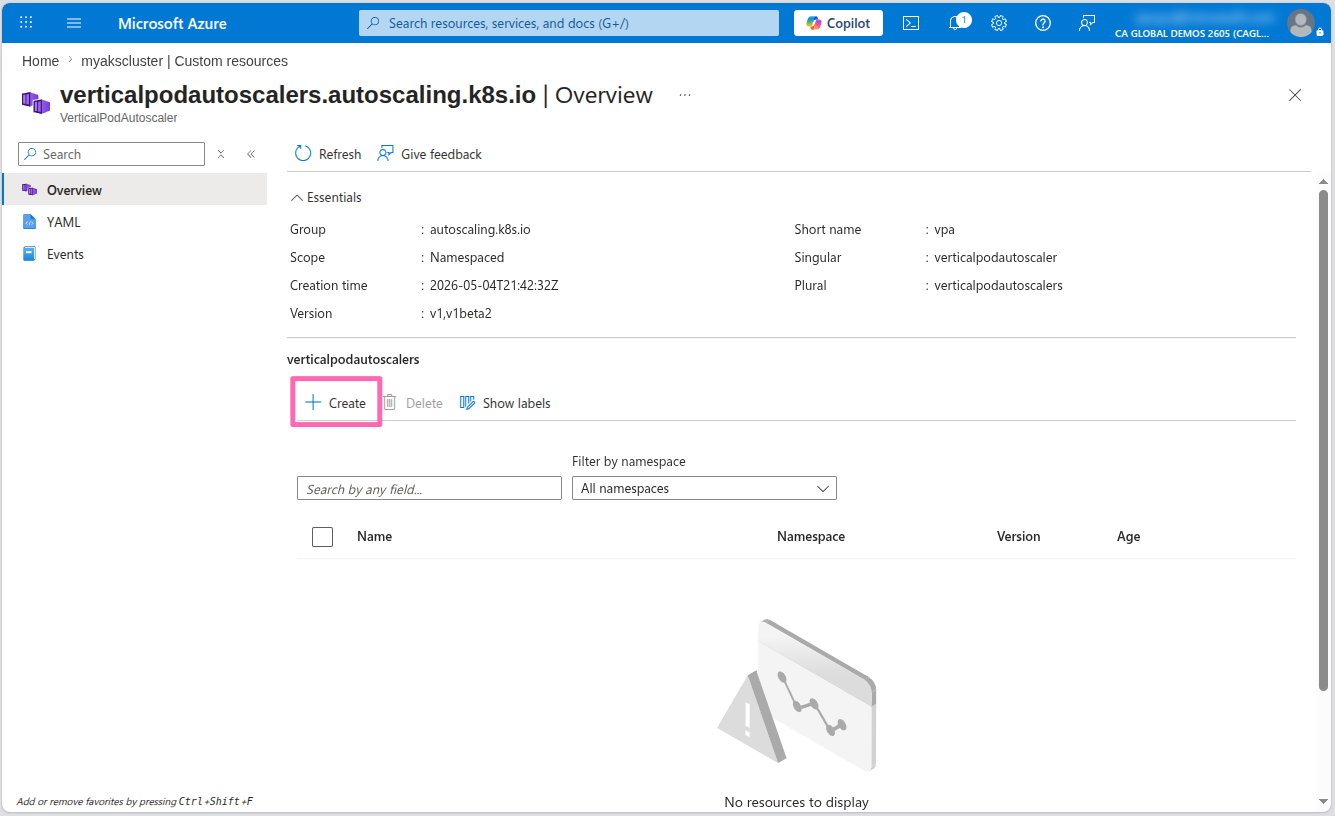Image resolution: width=1335 pixels, height=816 pixels.
Task: Open the feedback person icon in header
Action: [x=1087, y=23]
